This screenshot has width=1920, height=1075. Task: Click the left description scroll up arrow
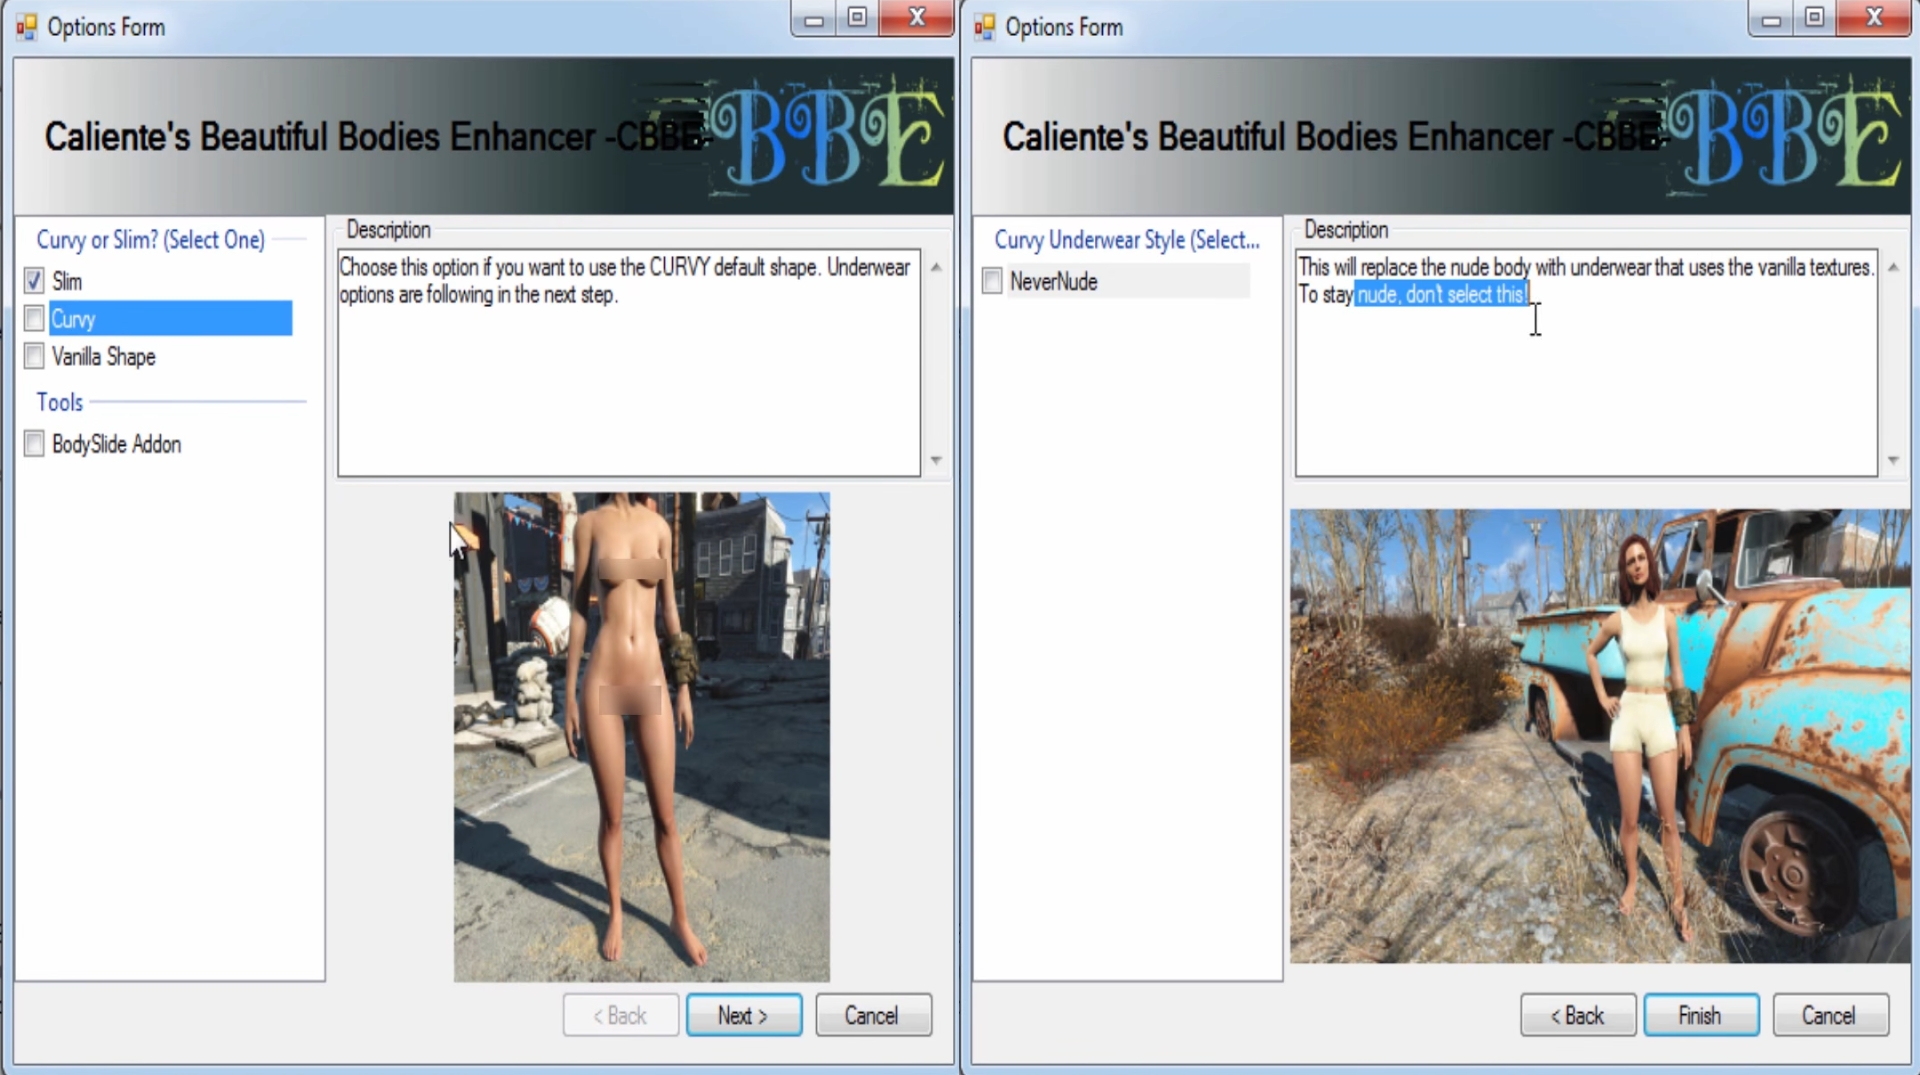(936, 267)
